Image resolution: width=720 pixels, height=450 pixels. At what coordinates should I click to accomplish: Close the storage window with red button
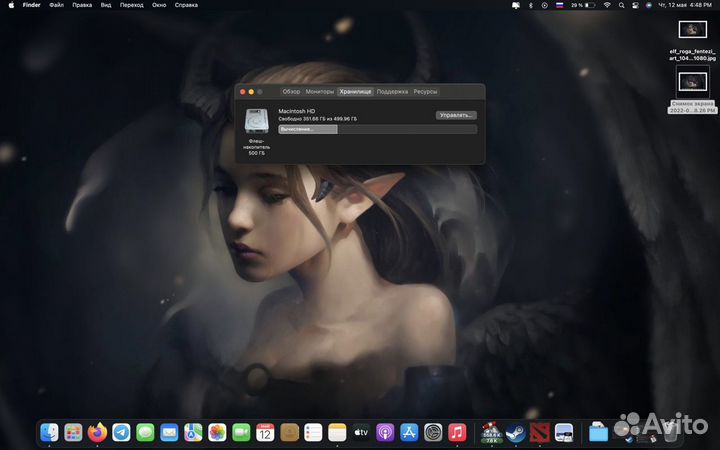click(242, 92)
